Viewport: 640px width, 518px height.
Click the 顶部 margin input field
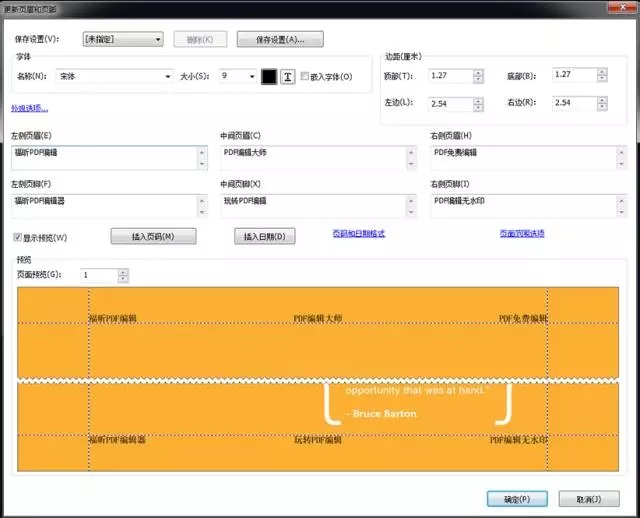tap(451, 76)
